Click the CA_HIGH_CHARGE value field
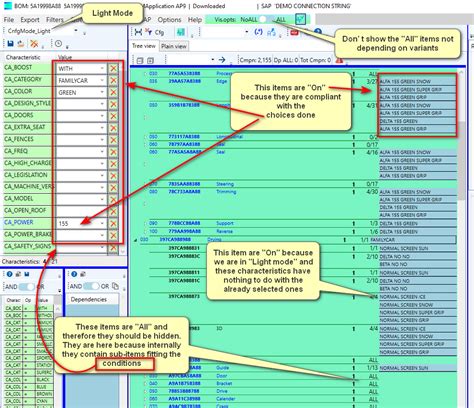Viewport: 474px width, 408px height. 81,164
